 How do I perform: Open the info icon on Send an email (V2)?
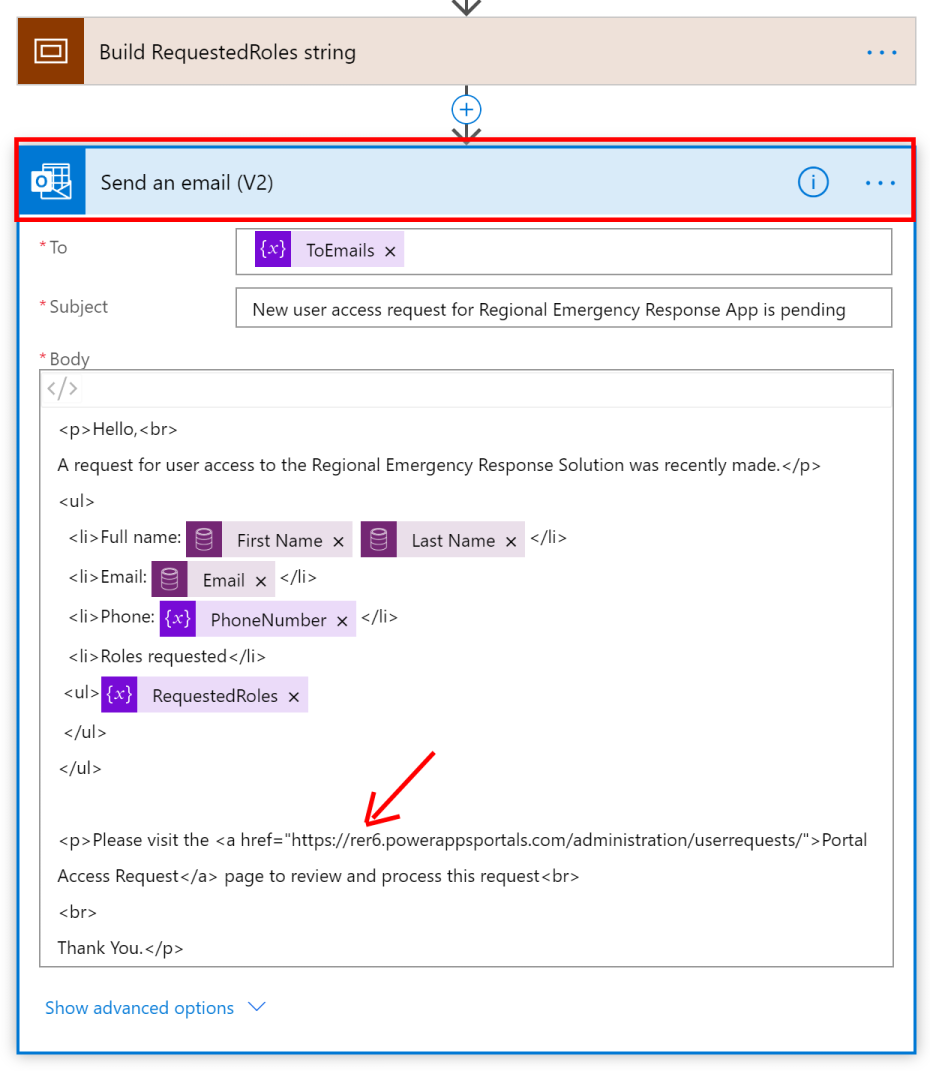813,182
